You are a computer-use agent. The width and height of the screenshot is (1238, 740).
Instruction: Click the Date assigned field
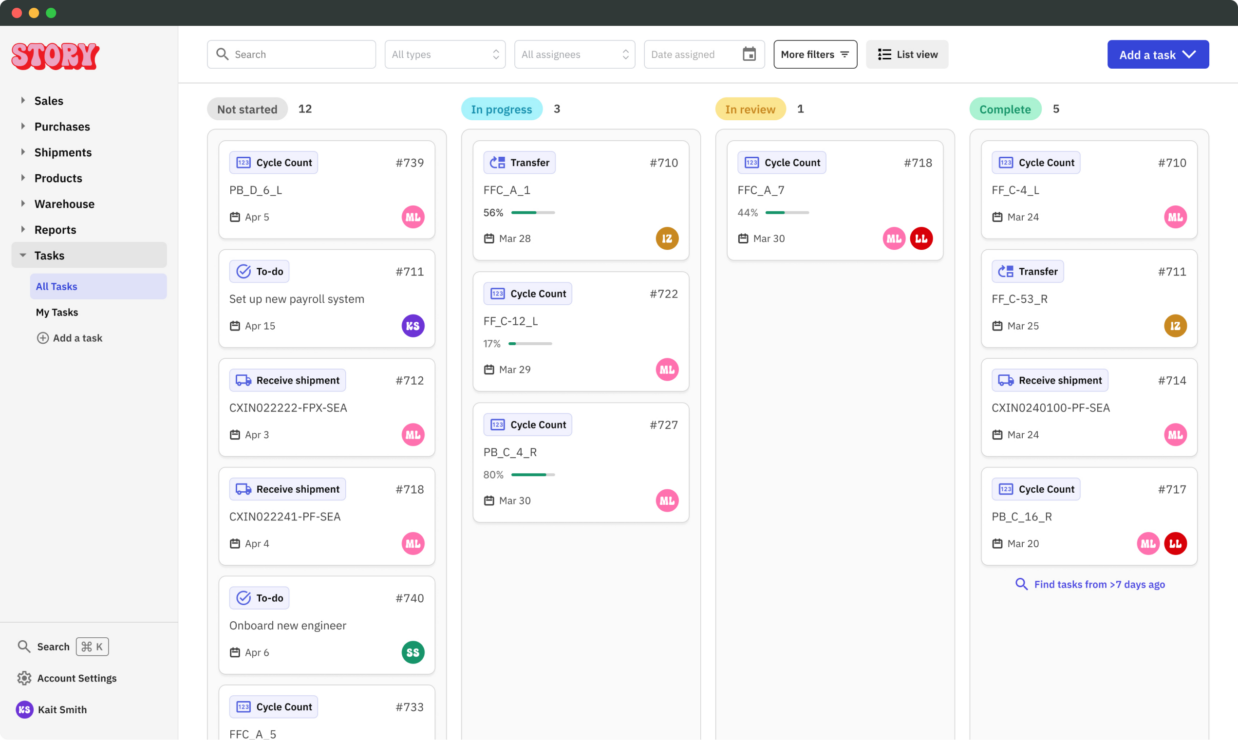click(704, 55)
